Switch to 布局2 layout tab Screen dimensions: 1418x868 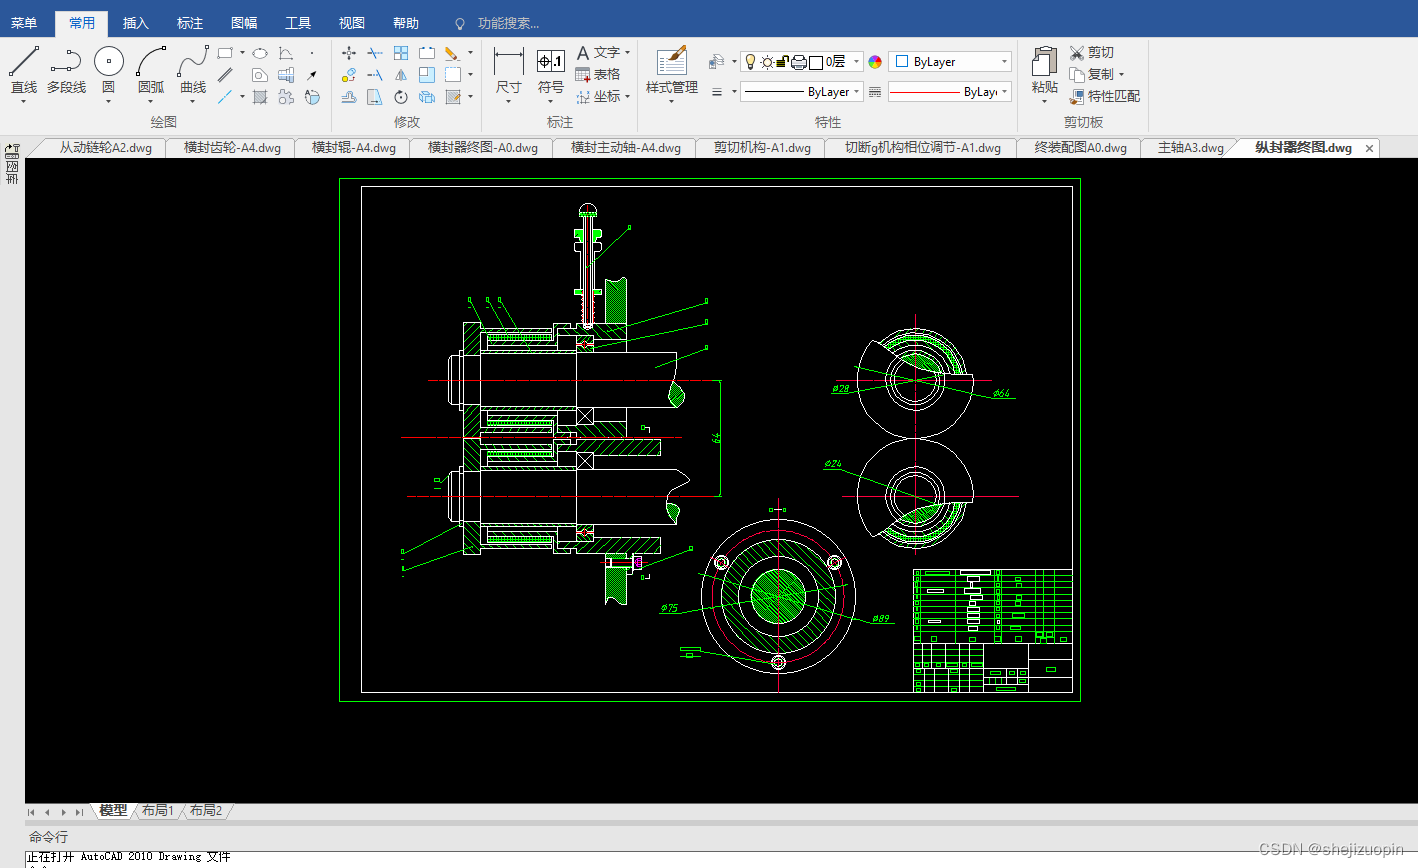(x=206, y=810)
